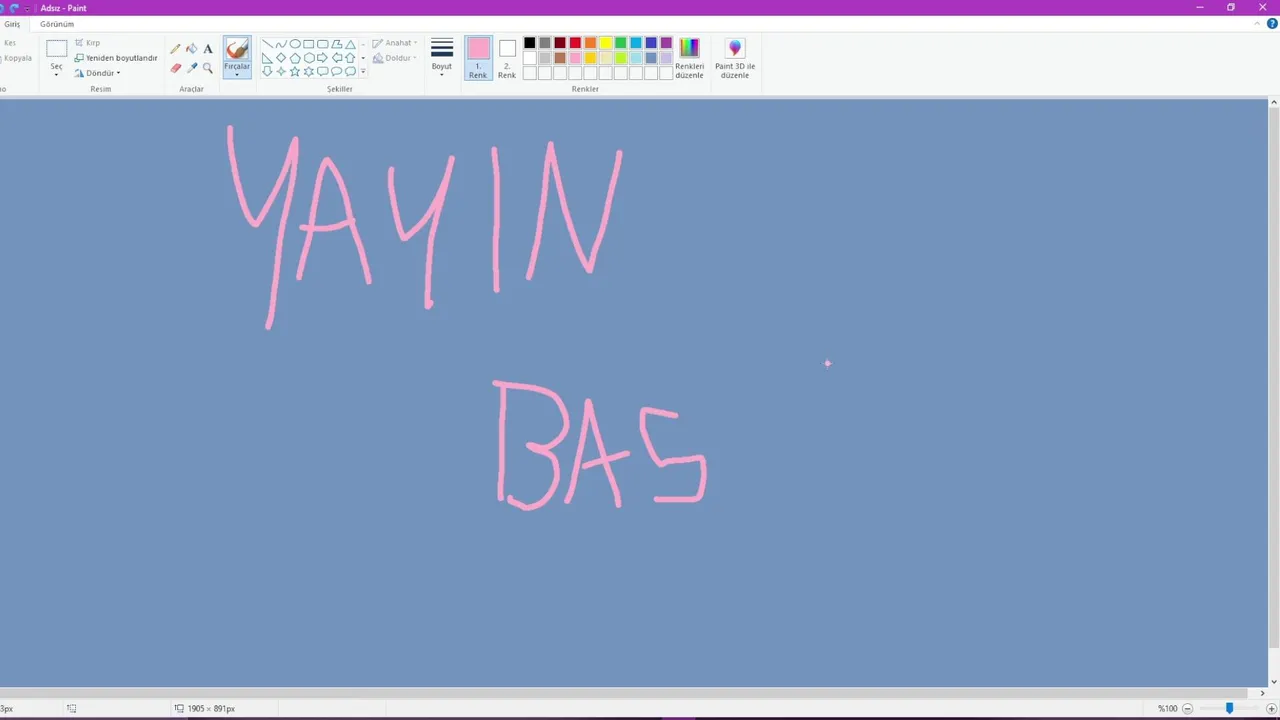Pick the orange color swatch
The image size is (1280, 720).
tap(590, 43)
